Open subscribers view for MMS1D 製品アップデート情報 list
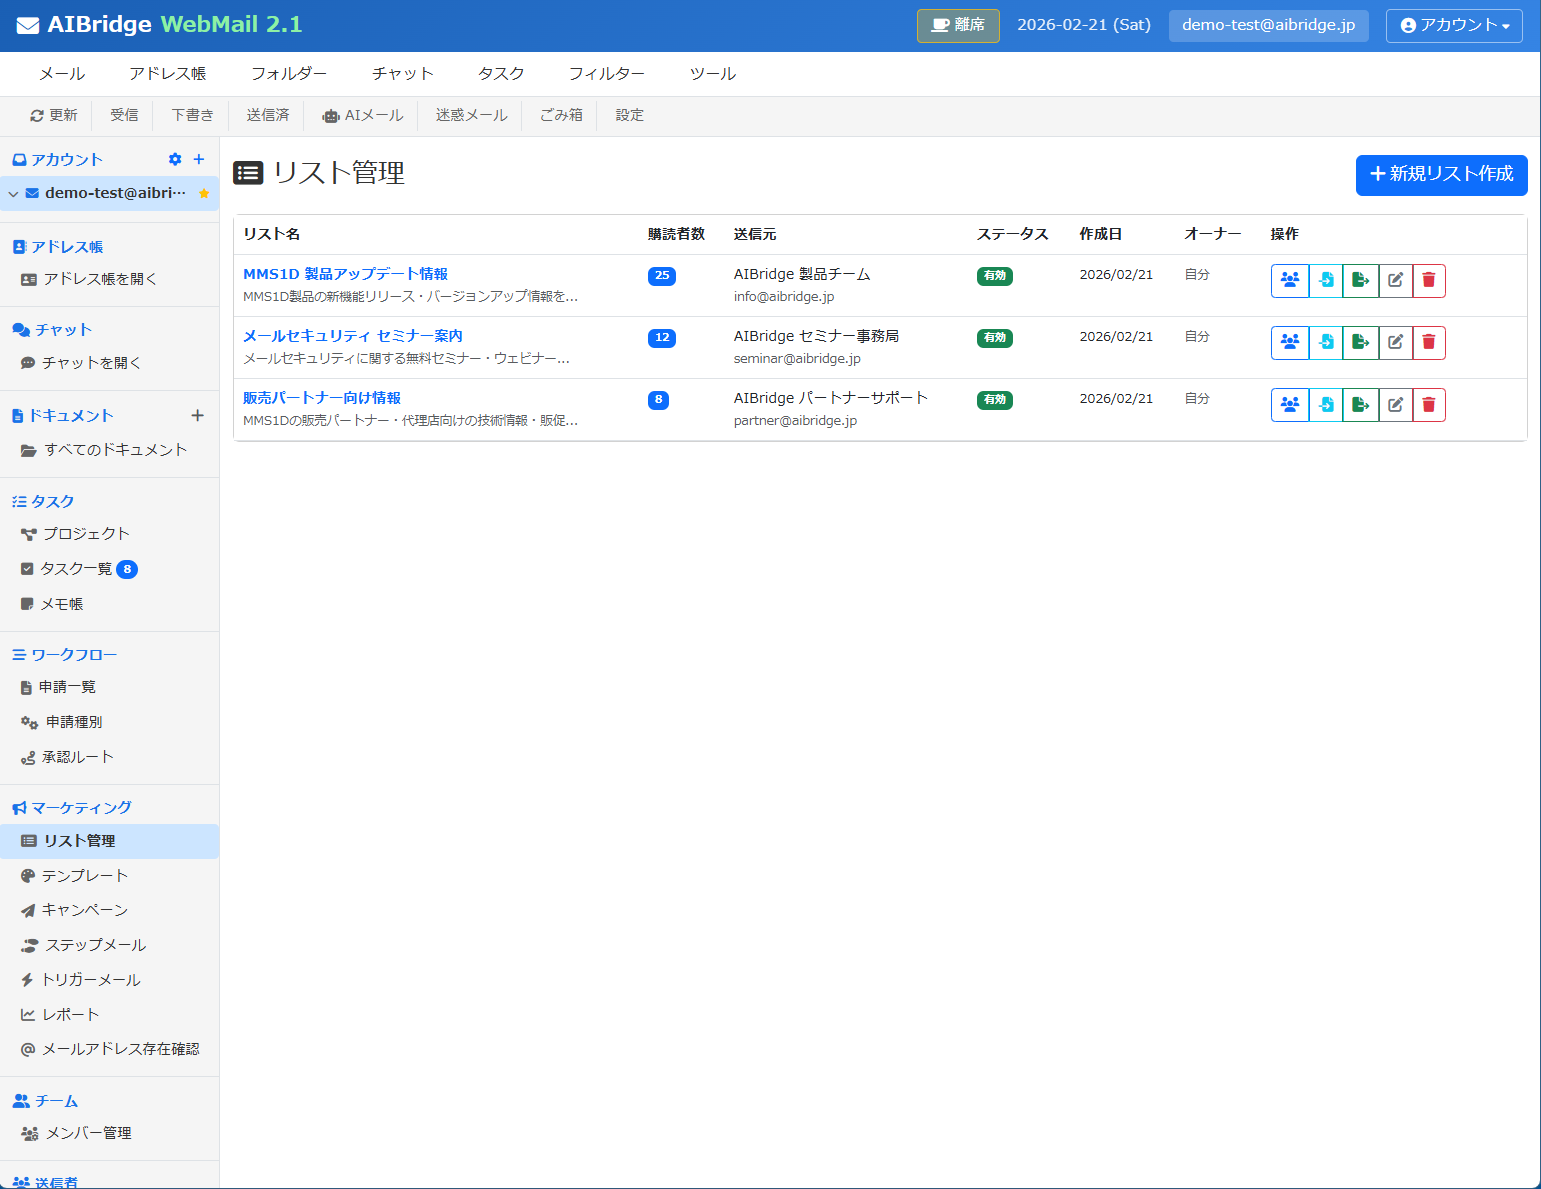Screen dimensions: 1541x1189 coord(1289,281)
